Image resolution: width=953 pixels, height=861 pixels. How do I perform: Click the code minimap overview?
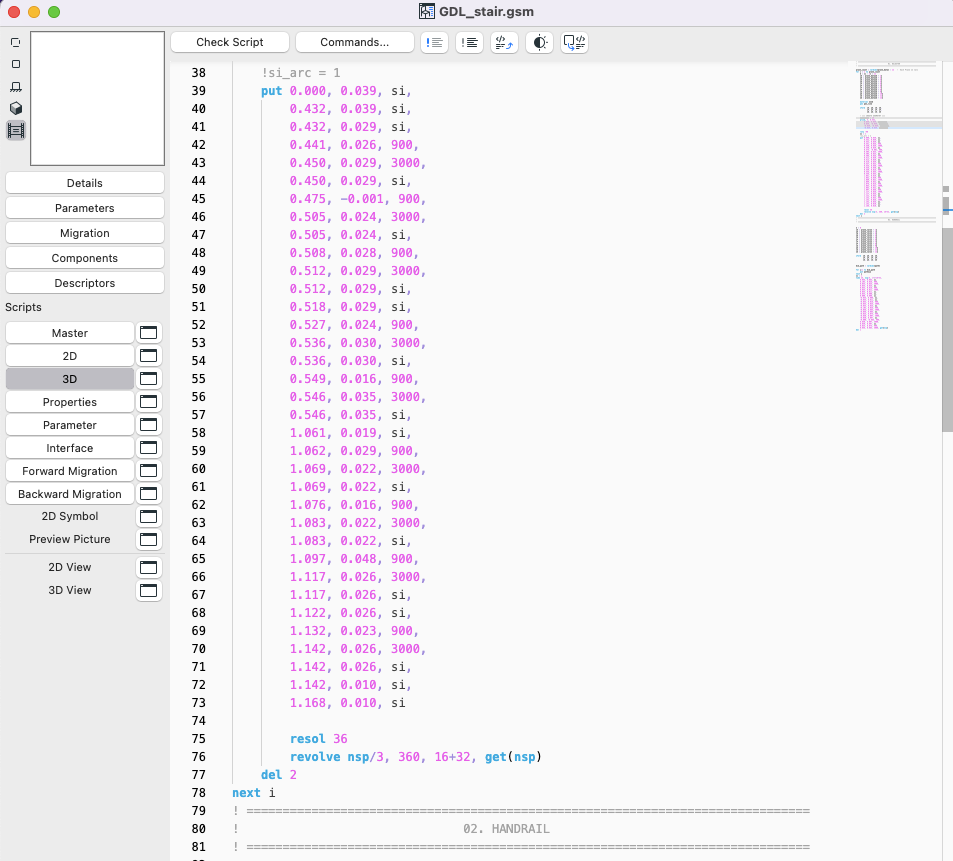[897, 200]
